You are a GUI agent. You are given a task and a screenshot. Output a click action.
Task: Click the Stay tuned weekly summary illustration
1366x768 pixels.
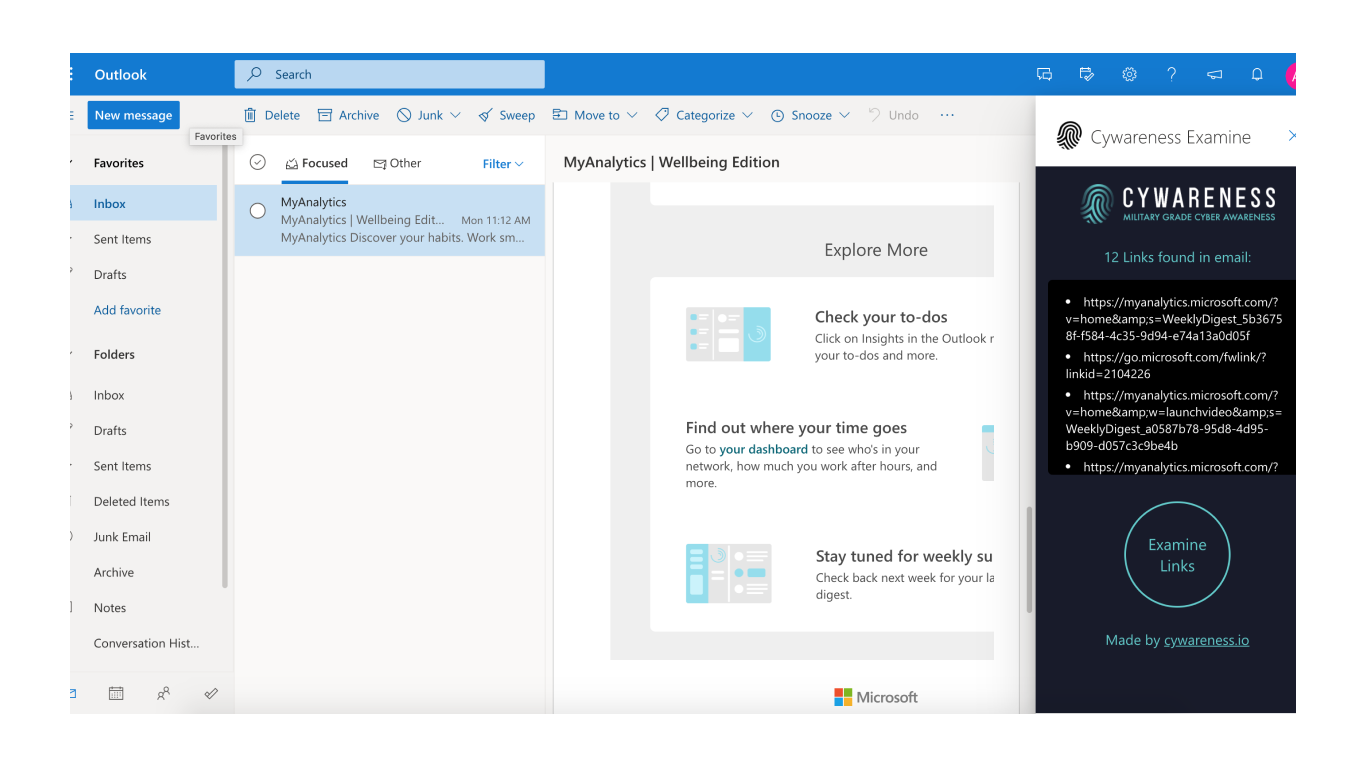[728, 573]
